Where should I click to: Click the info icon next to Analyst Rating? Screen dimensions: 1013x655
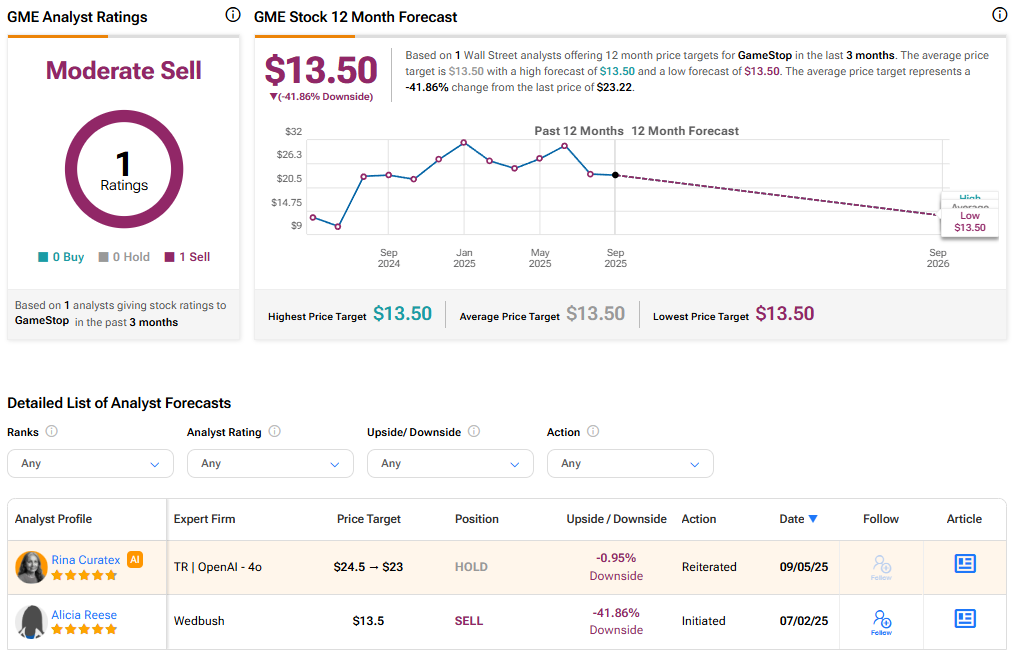pos(275,431)
